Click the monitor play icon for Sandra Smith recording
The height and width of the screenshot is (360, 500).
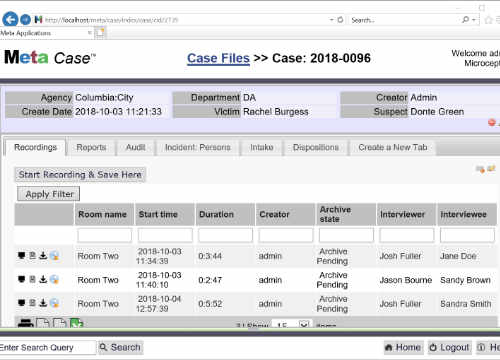click(x=21, y=303)
